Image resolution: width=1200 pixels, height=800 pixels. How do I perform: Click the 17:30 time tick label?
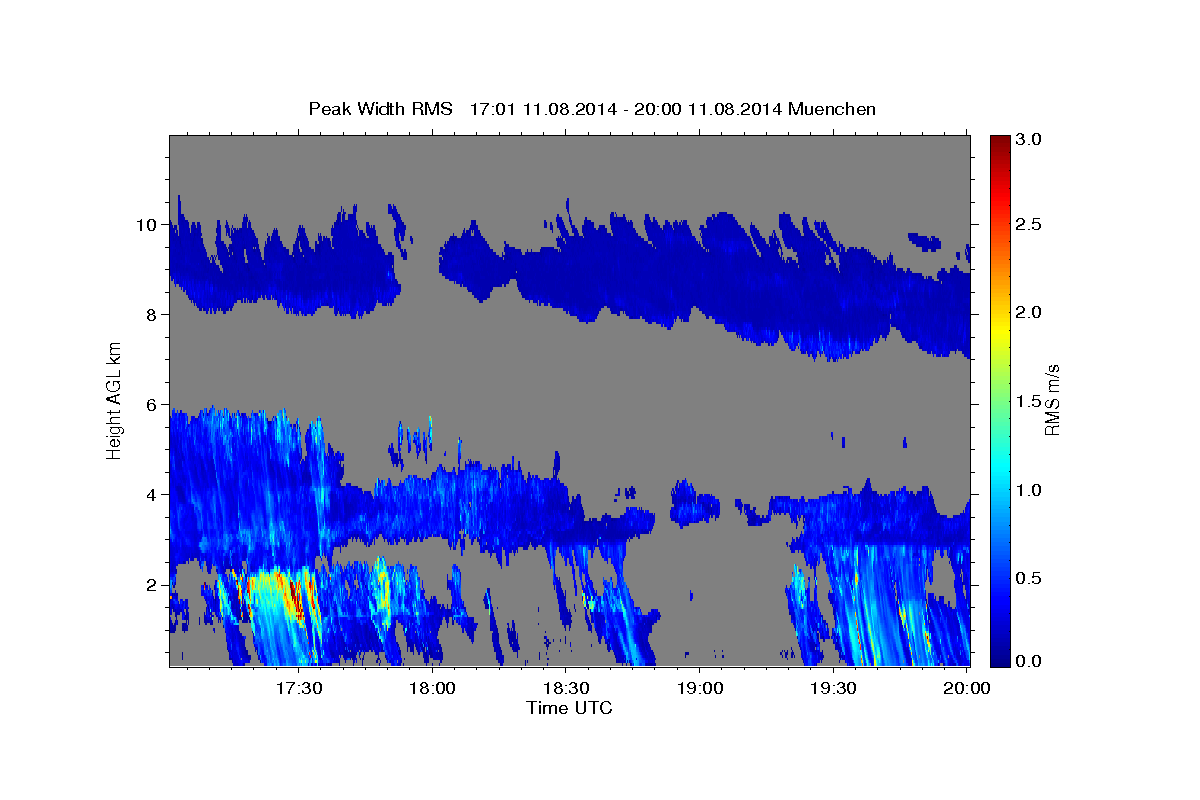tap(299, 689)
